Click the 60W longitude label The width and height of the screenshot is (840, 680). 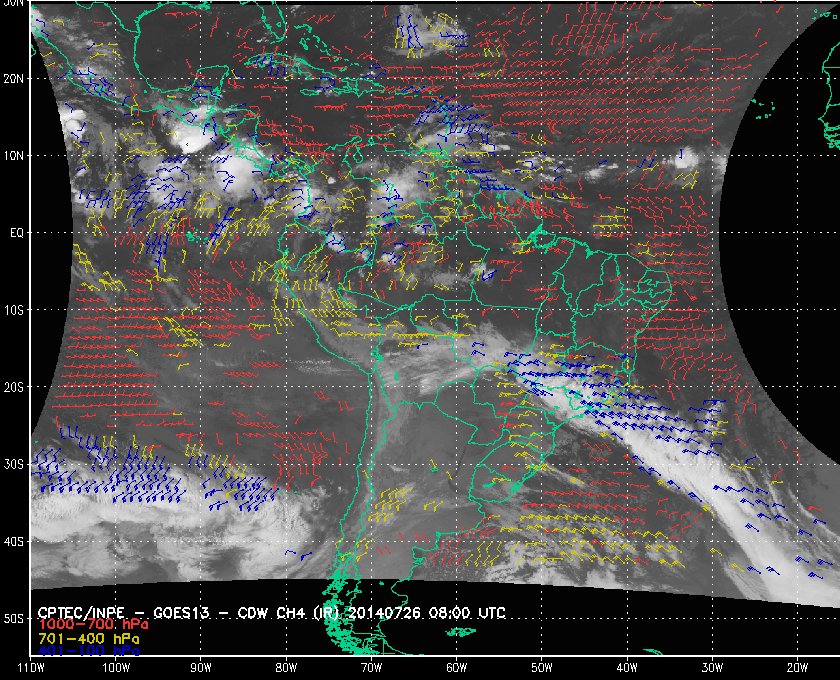(x=456, y=668)
